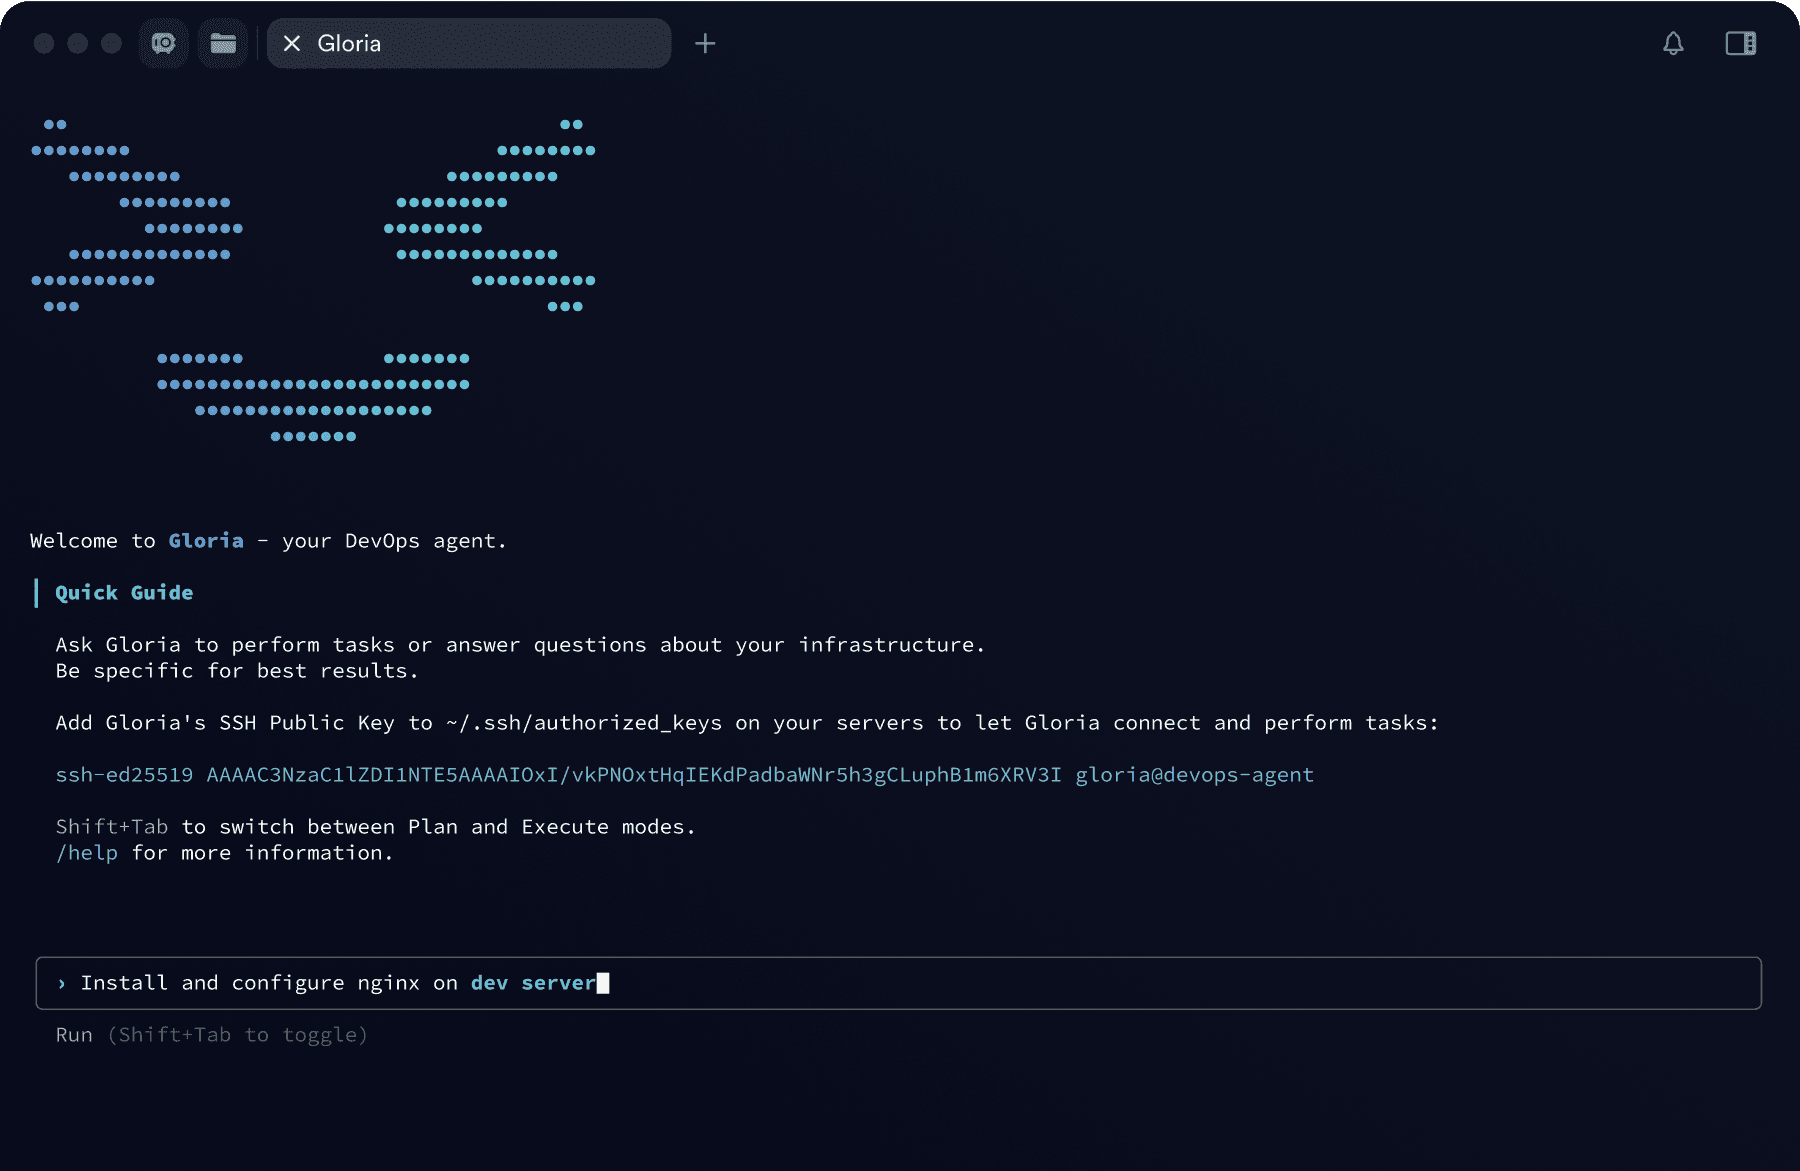The image size is (1800, 1171).
Task: Click the Run mode label
Action: point(74,1035)
